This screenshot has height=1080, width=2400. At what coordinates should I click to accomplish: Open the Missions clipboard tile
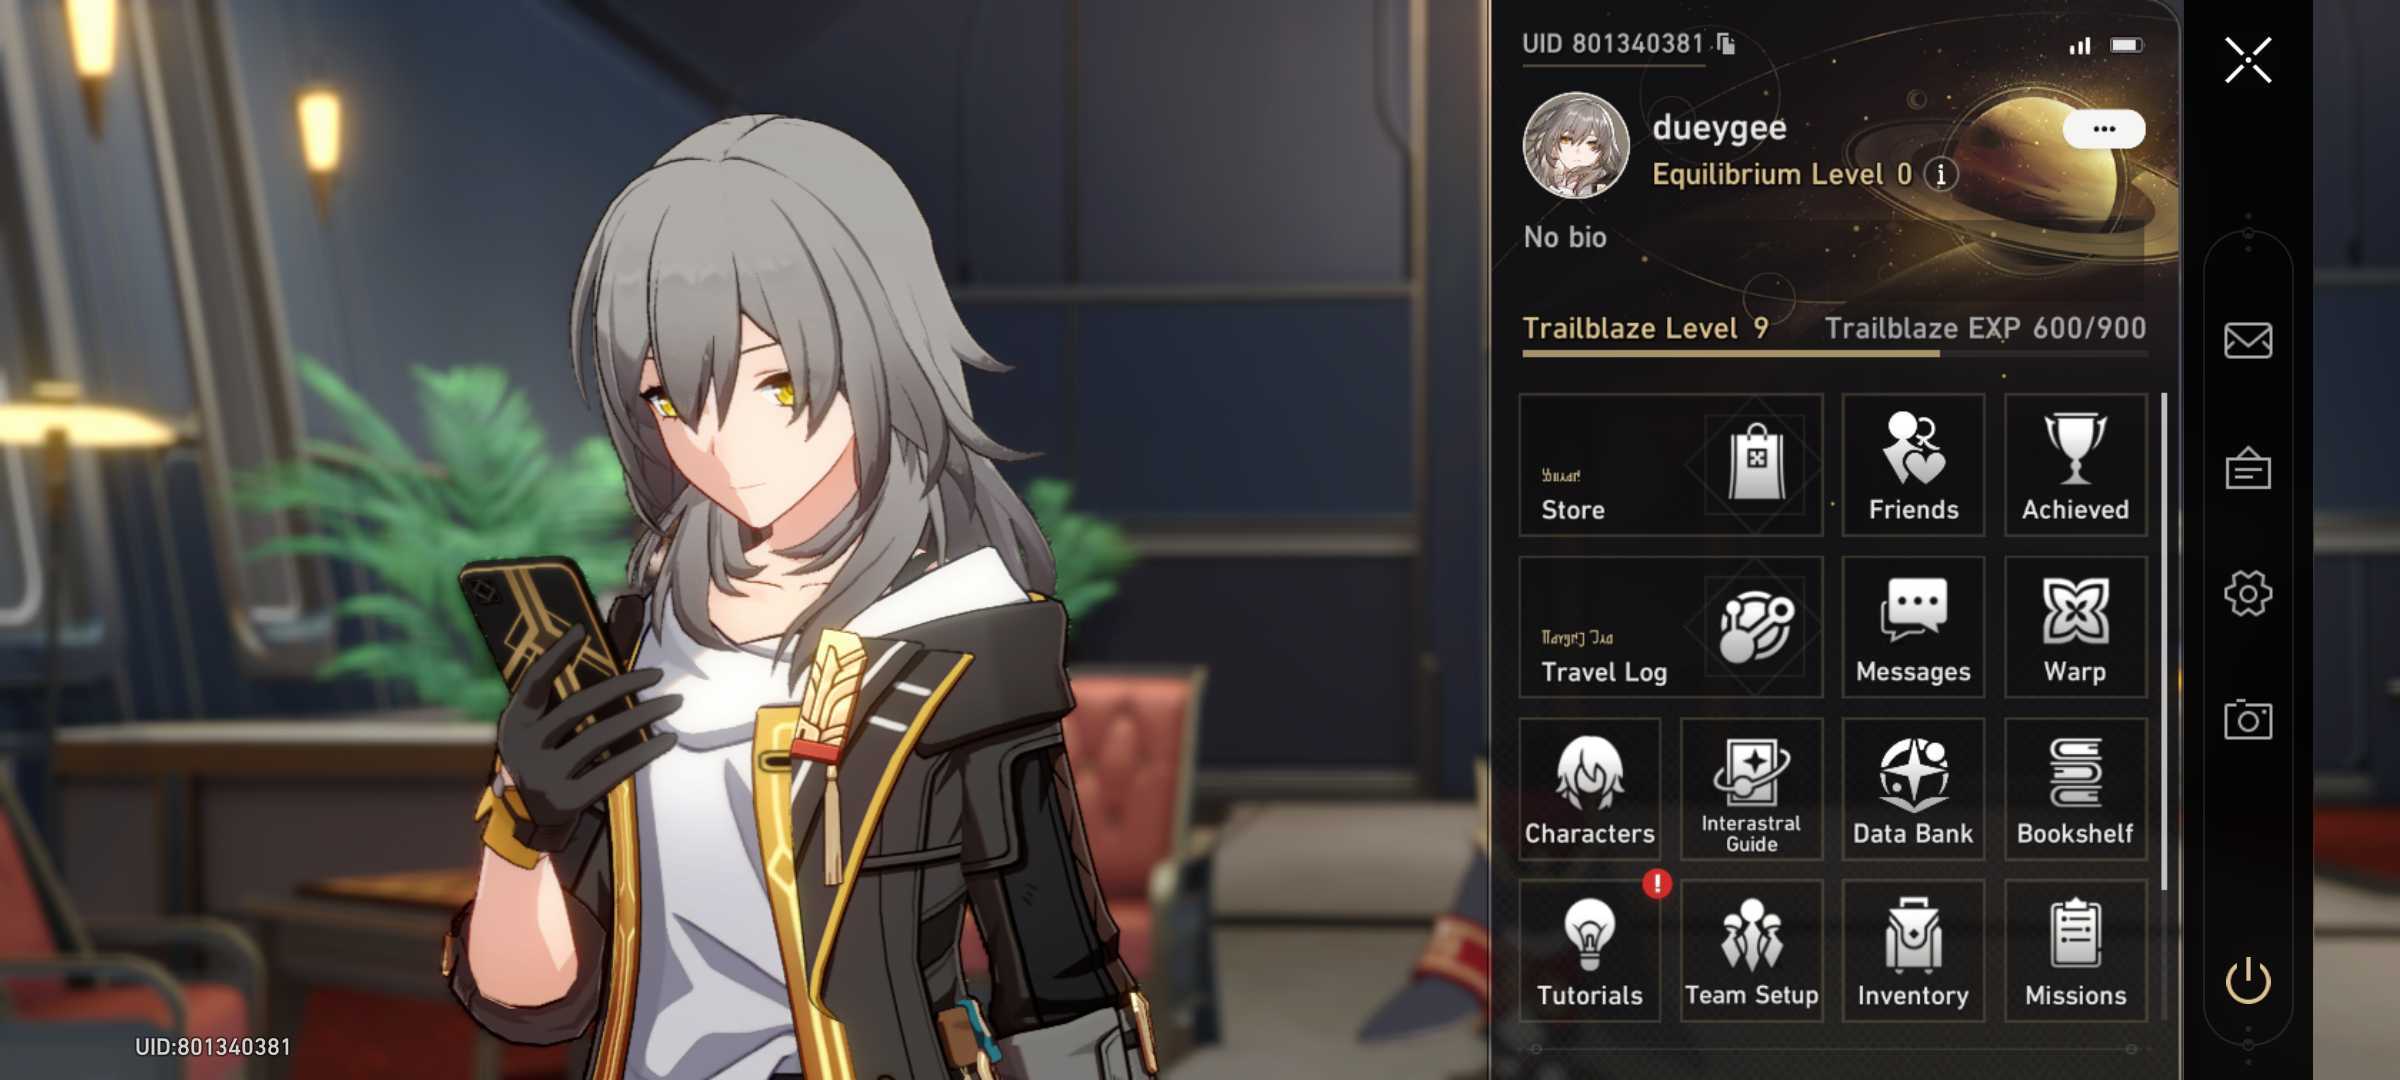click(2075, 951)
